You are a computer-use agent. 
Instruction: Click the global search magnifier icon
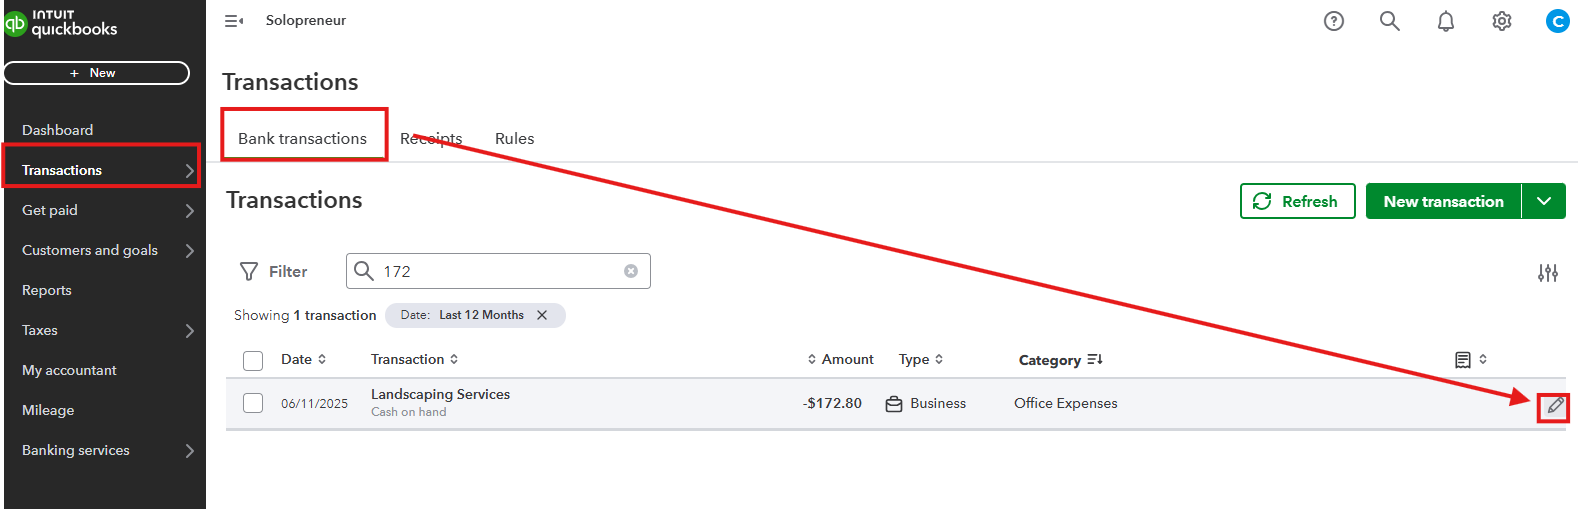(x=1390, y=21)
